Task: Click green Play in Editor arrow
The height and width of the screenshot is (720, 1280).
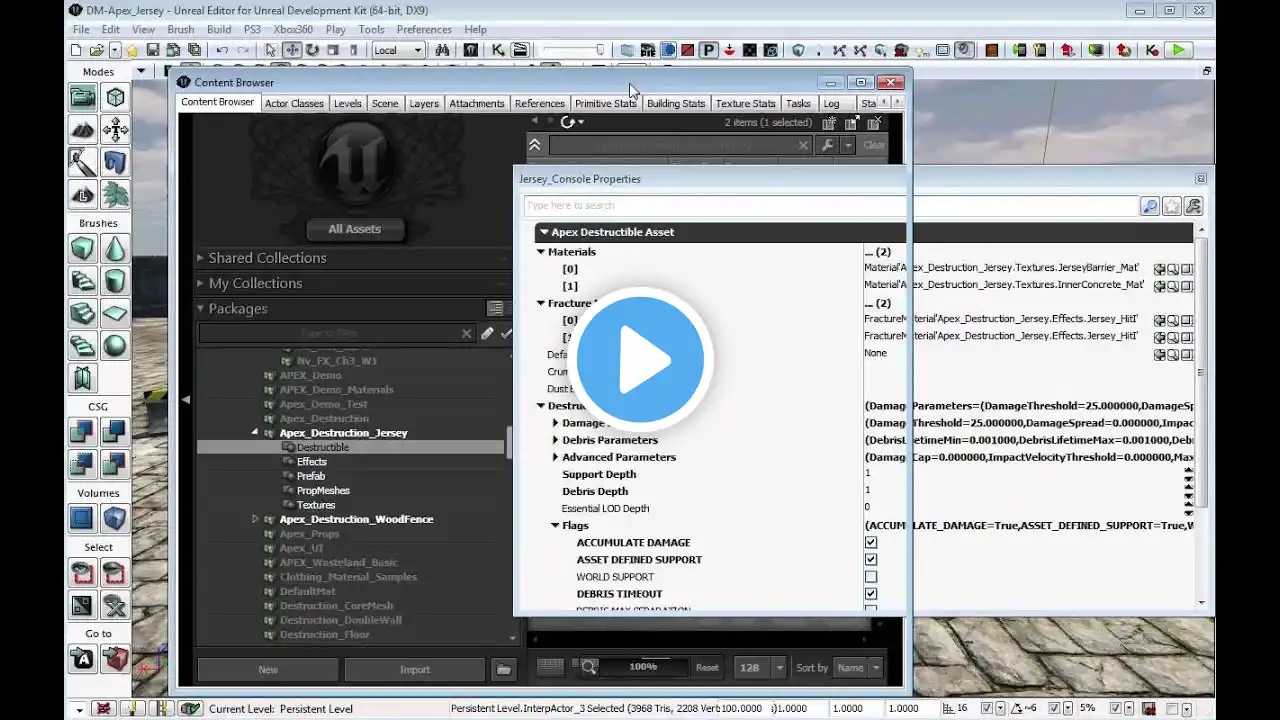Action: [1179, 50]
